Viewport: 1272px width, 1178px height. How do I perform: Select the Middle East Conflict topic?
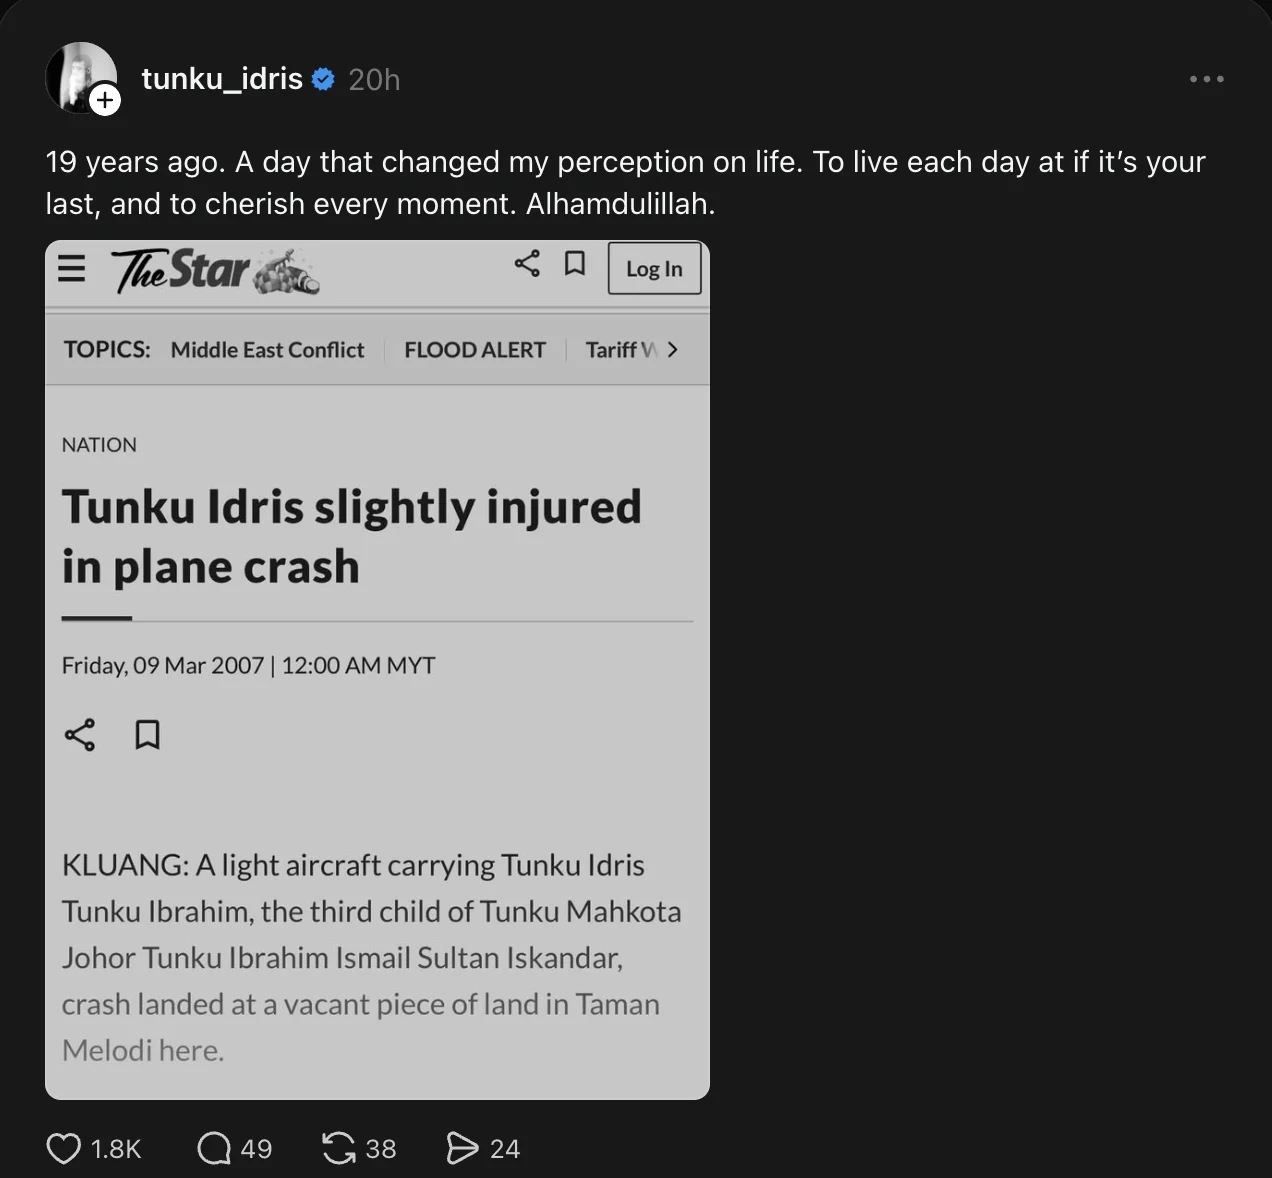click(267, 350)
